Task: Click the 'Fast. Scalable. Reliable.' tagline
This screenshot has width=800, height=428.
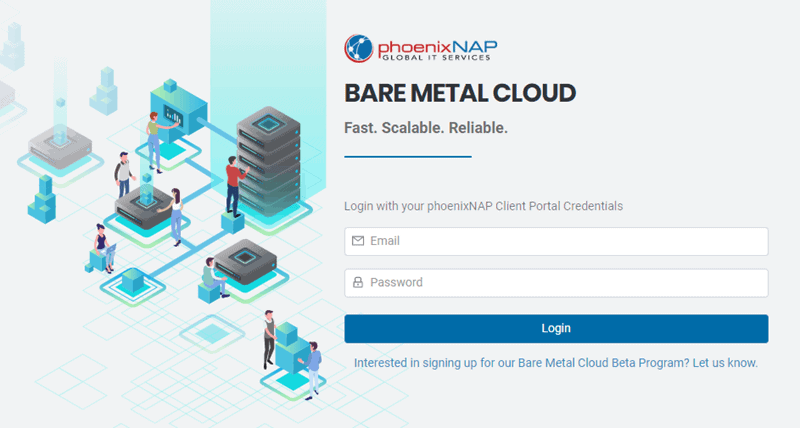Action: pos(426,128)
